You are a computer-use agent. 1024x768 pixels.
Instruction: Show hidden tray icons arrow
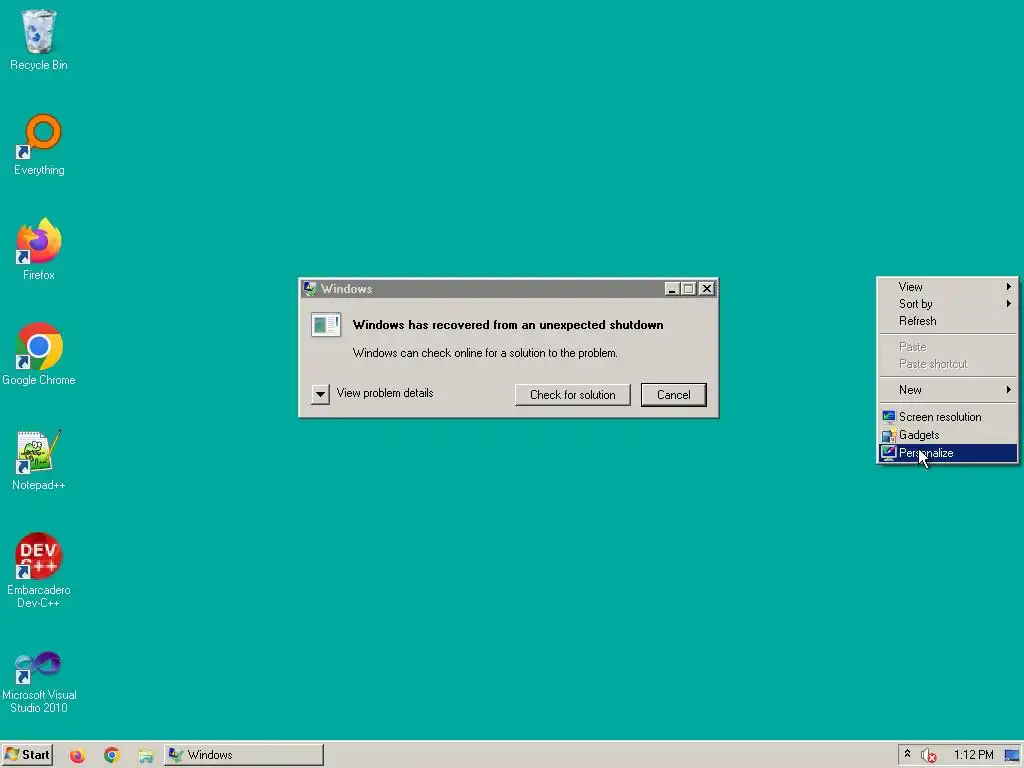907,754
